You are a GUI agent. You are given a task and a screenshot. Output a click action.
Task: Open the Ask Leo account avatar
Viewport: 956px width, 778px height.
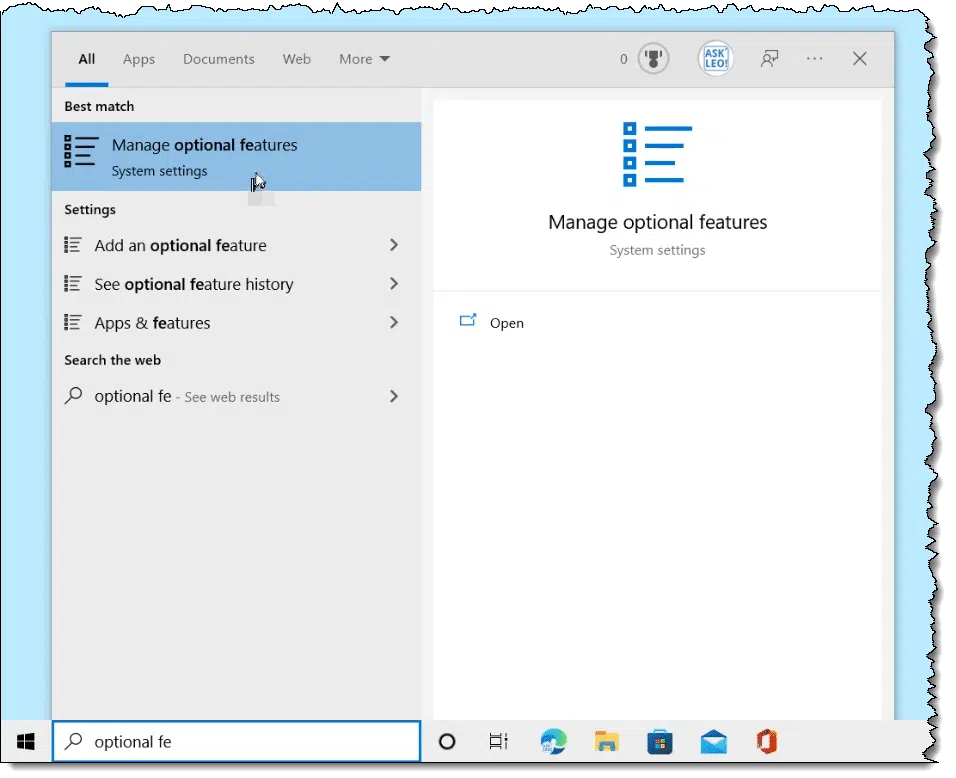[x=715, y=59]
